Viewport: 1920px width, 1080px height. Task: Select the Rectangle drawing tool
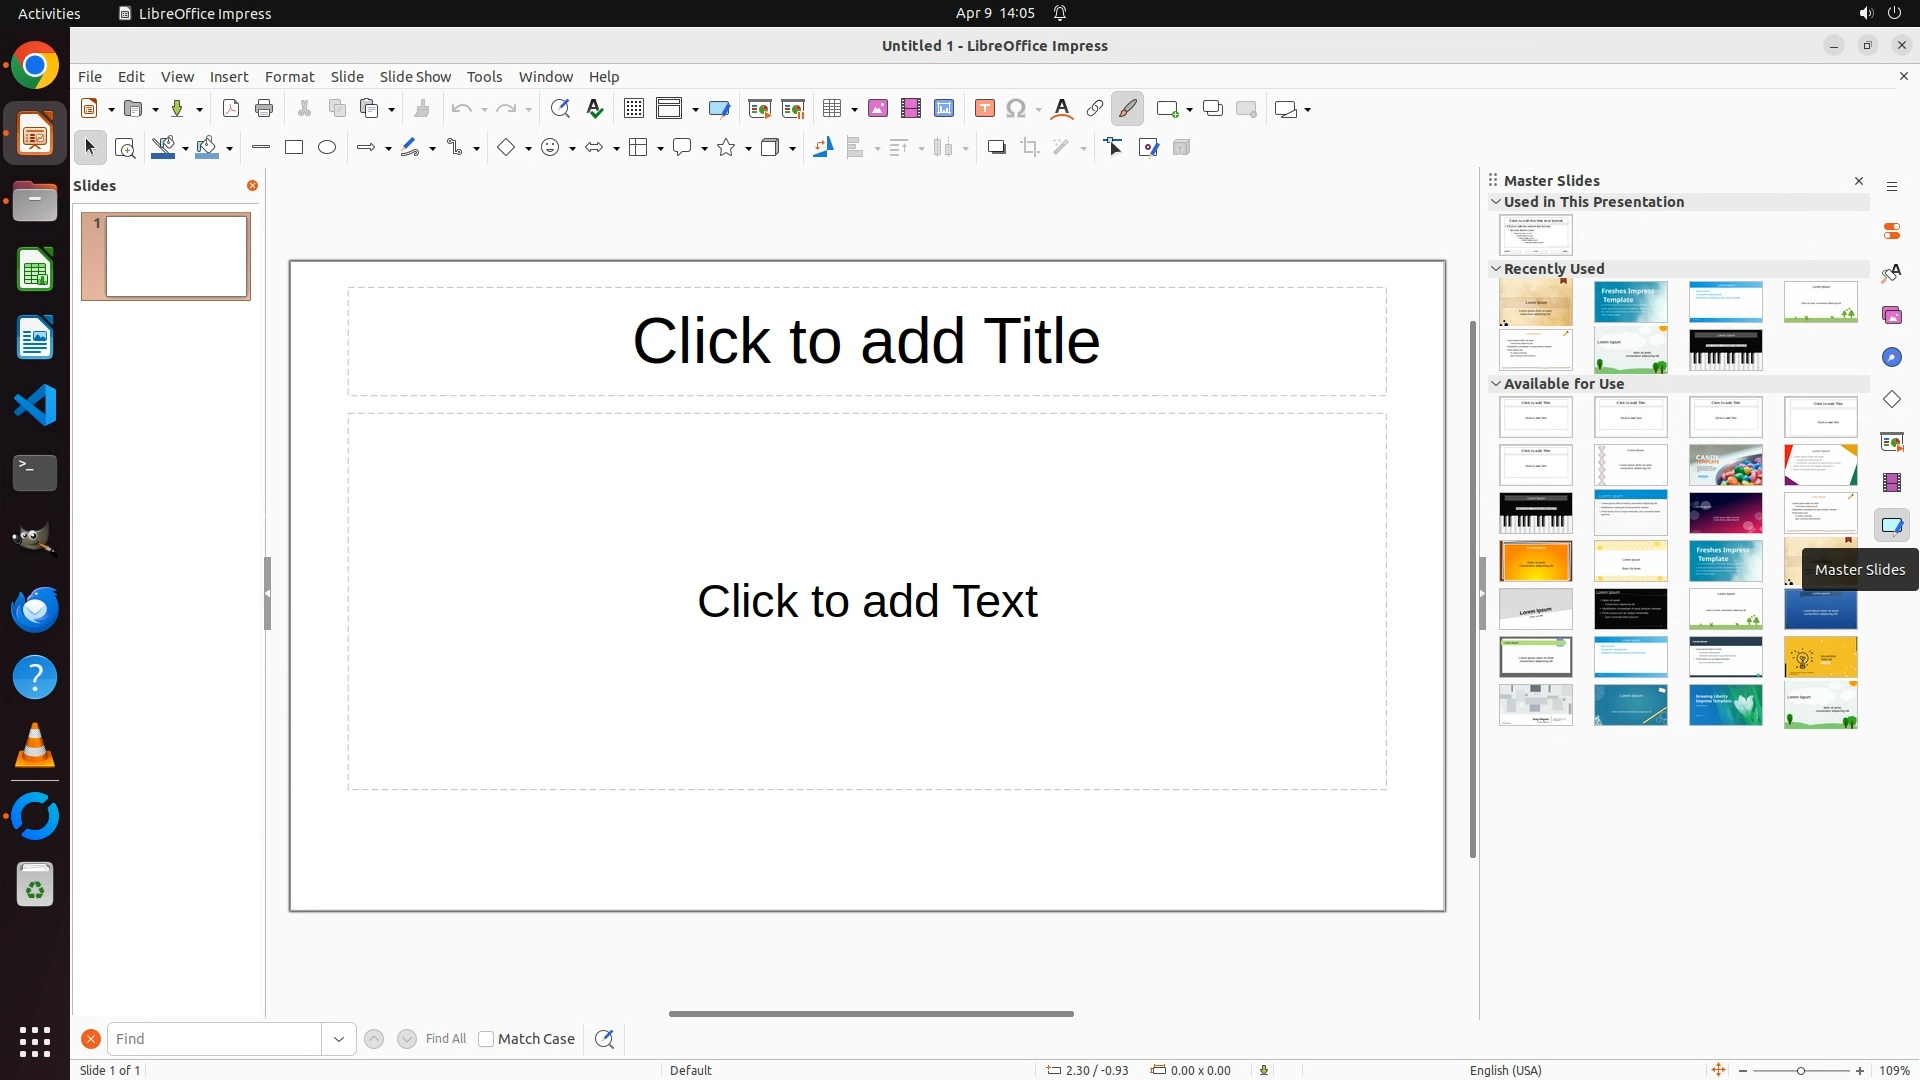[x=294, y=148]
